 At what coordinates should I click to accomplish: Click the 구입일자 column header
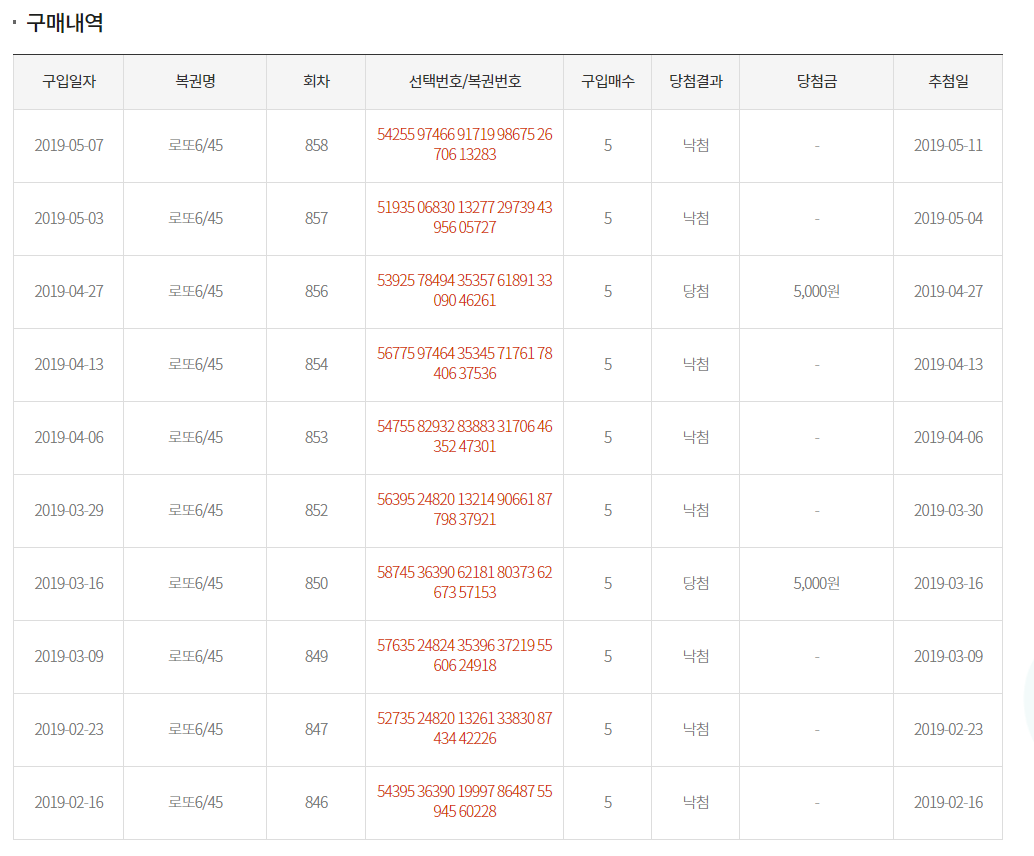coord(68,82)
